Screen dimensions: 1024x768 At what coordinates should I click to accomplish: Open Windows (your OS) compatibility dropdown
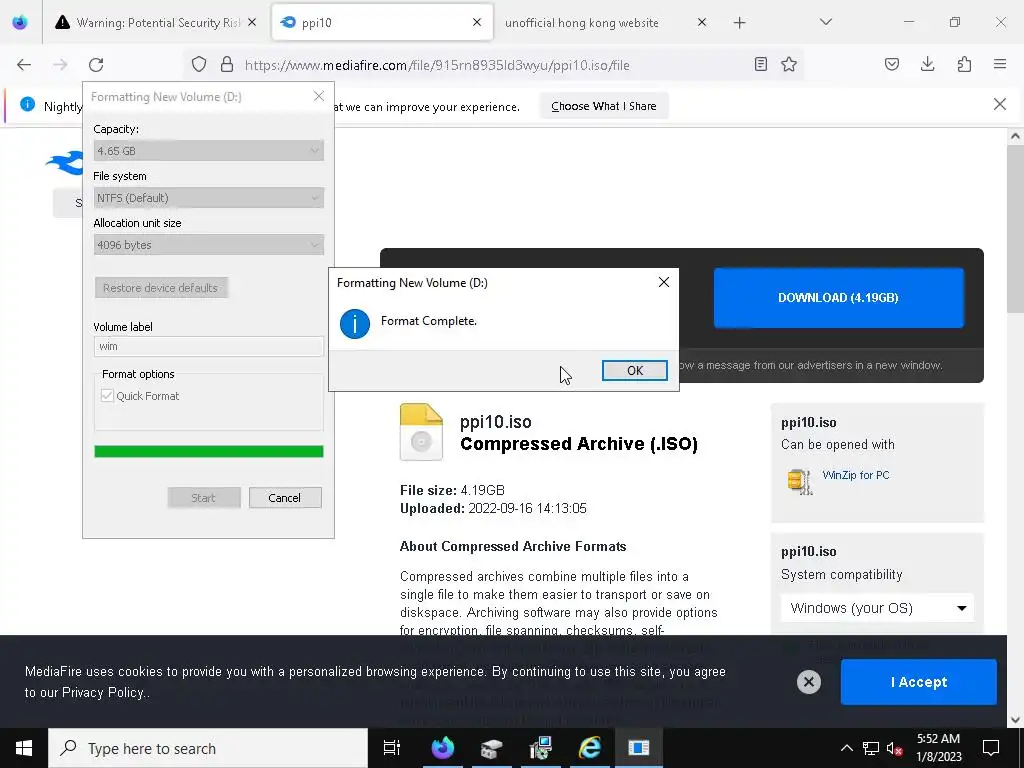click(x=876, y=608)
